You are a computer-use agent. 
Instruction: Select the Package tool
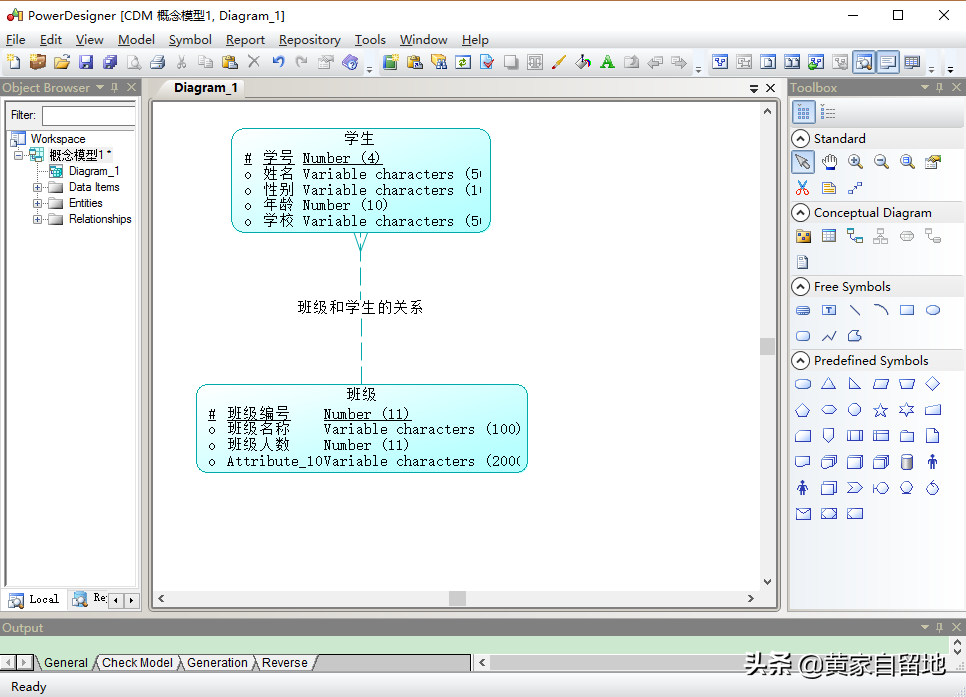point(802,237)
